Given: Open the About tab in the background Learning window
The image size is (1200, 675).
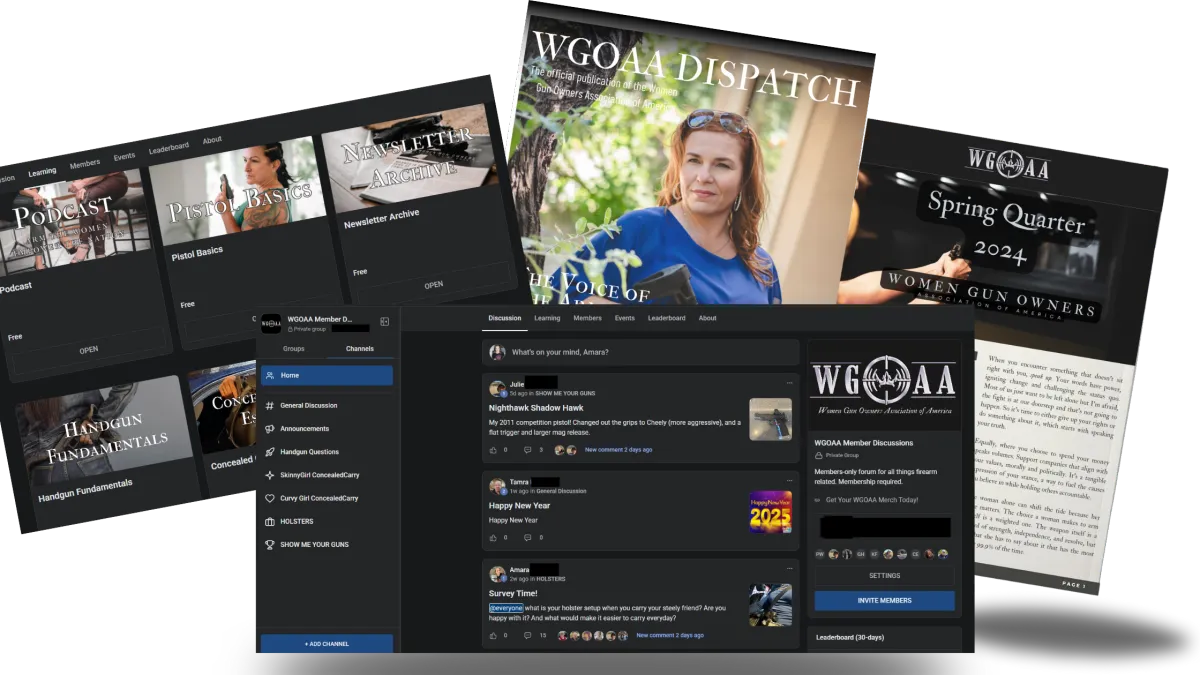Looking at the screenshot, I should coord(212,140).
